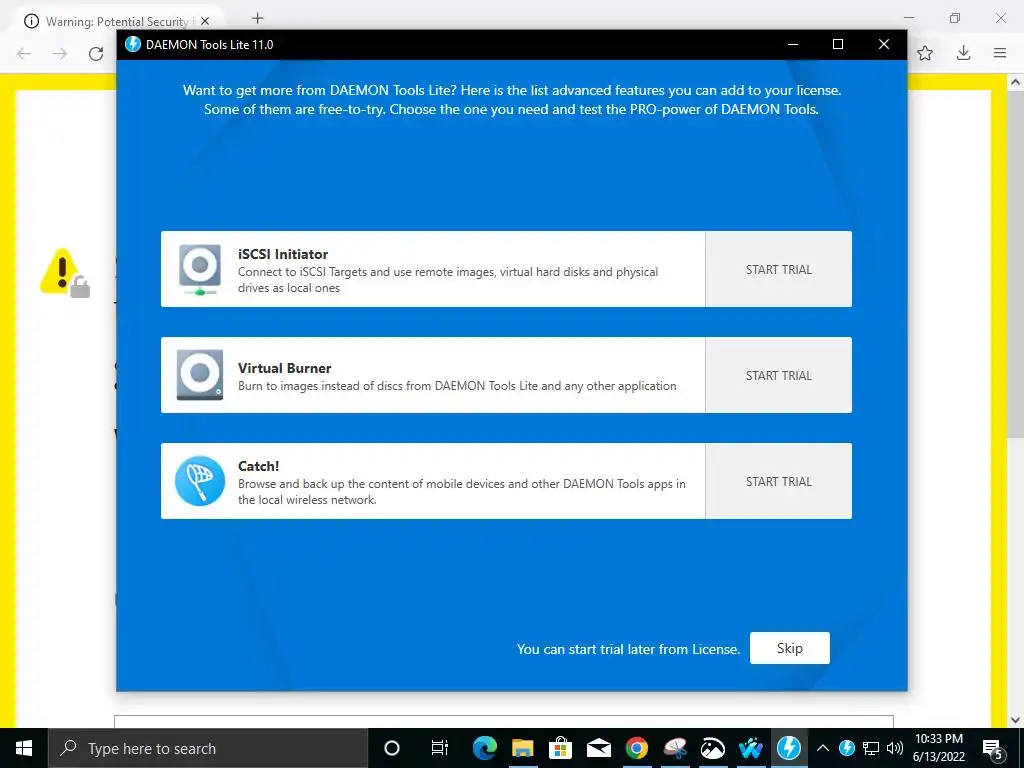Viewport: 1024px width, 768px height.
Task: Show hidden system tray icons
Action: click(x=823, y=748)
